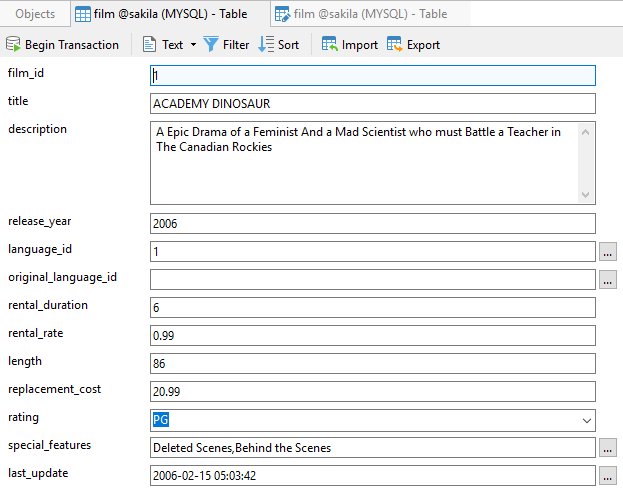The height and width of the screenshot is (495, 623).
Task: Open the Filter funnel tool
Action: pos(211,44)
